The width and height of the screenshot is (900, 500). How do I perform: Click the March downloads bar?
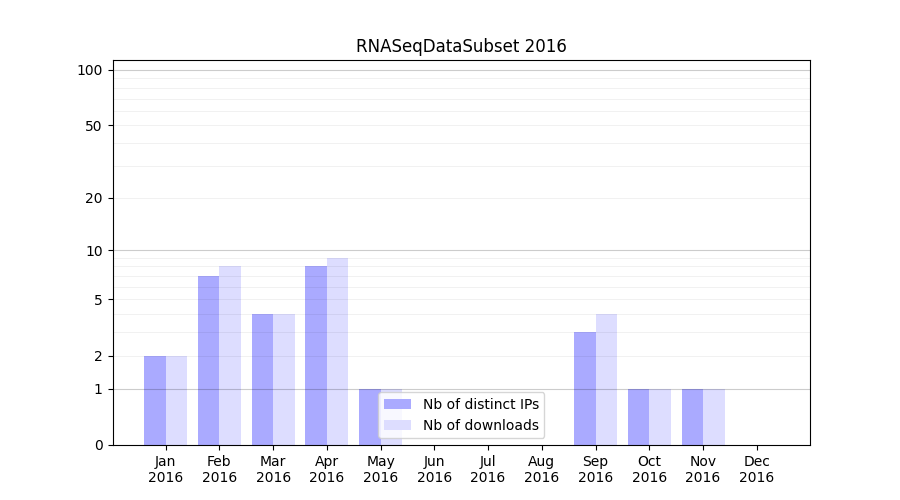[x=284, y=379]
